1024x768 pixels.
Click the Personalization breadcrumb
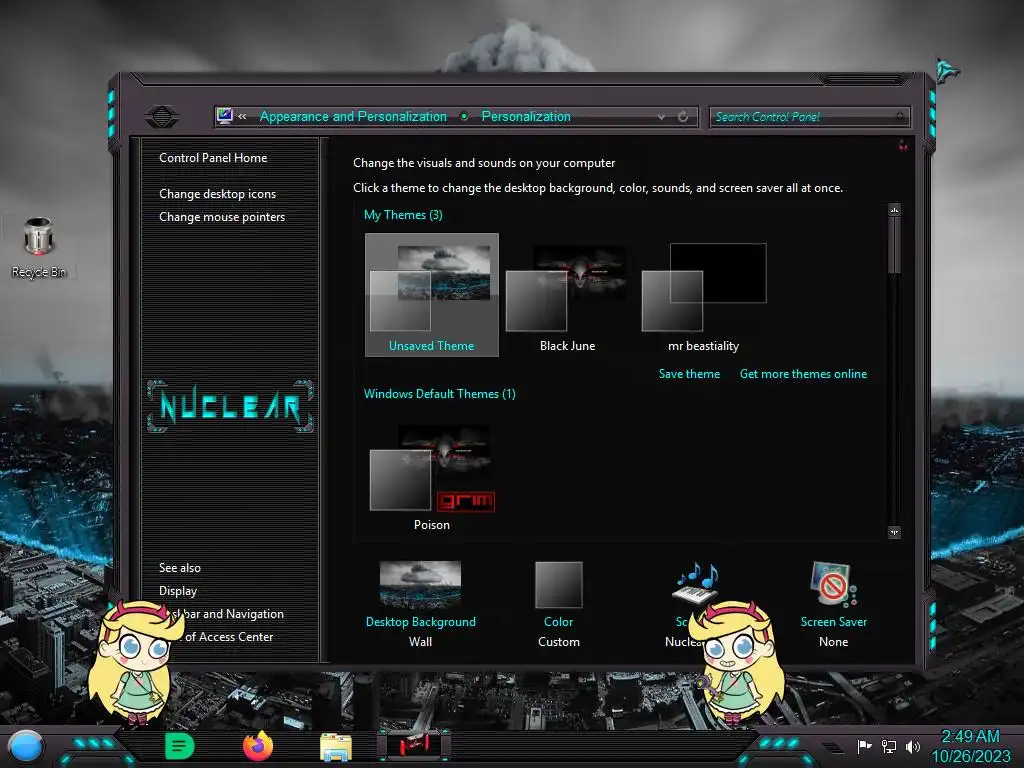click(526, 116)
